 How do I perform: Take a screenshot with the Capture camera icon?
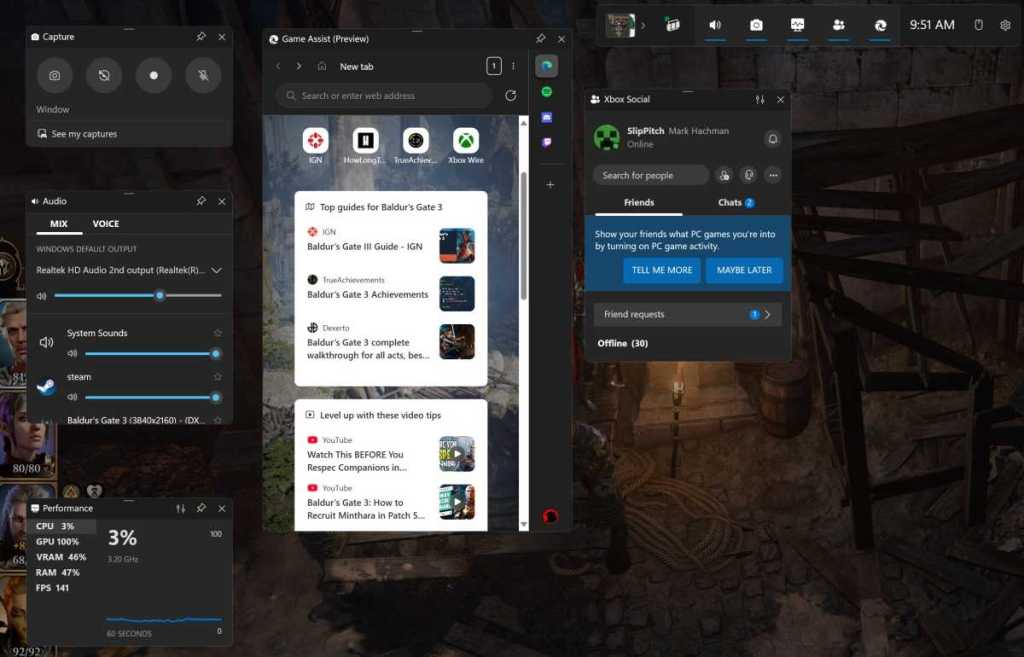54,75
